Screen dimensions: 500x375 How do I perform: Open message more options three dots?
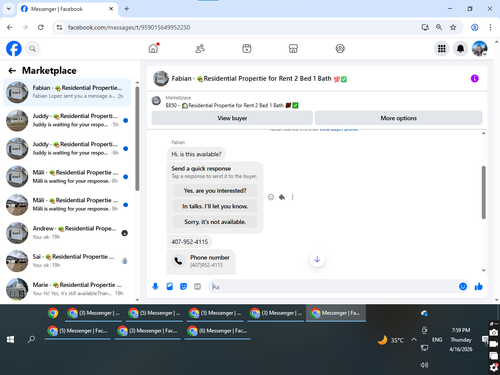click(x=293, y=197)
